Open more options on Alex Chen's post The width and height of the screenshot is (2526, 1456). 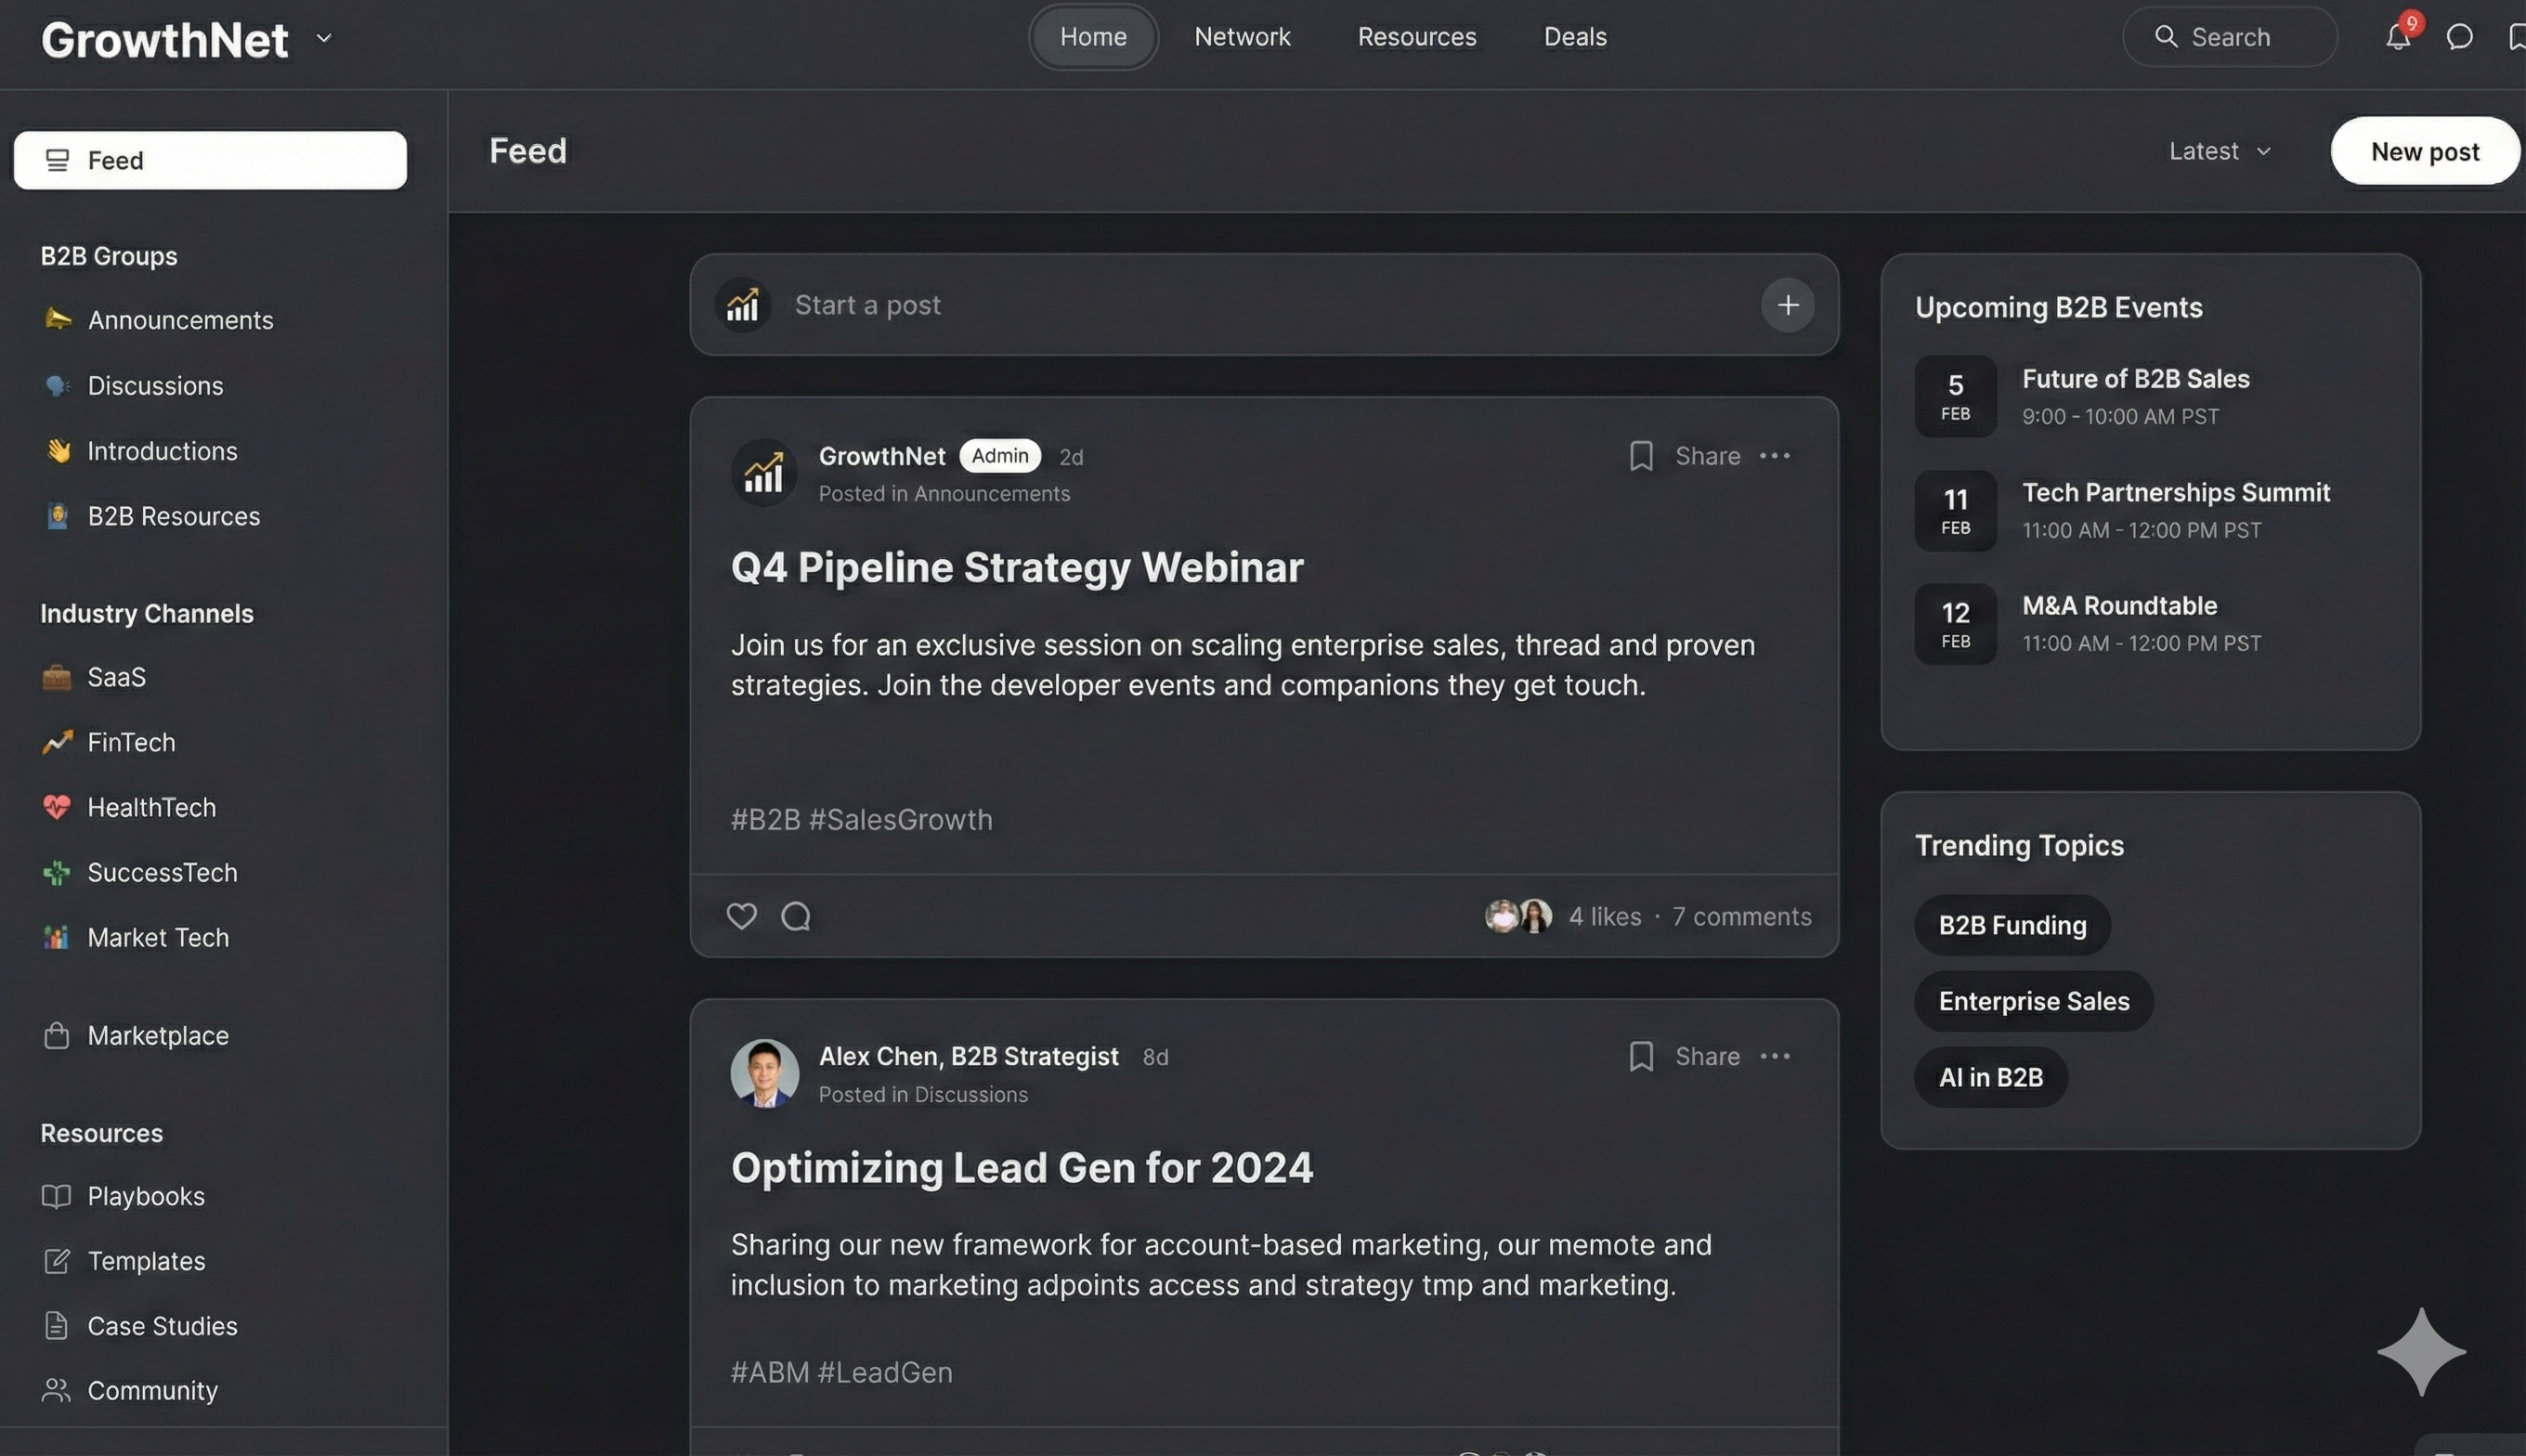click(x=1775, y=1056)
